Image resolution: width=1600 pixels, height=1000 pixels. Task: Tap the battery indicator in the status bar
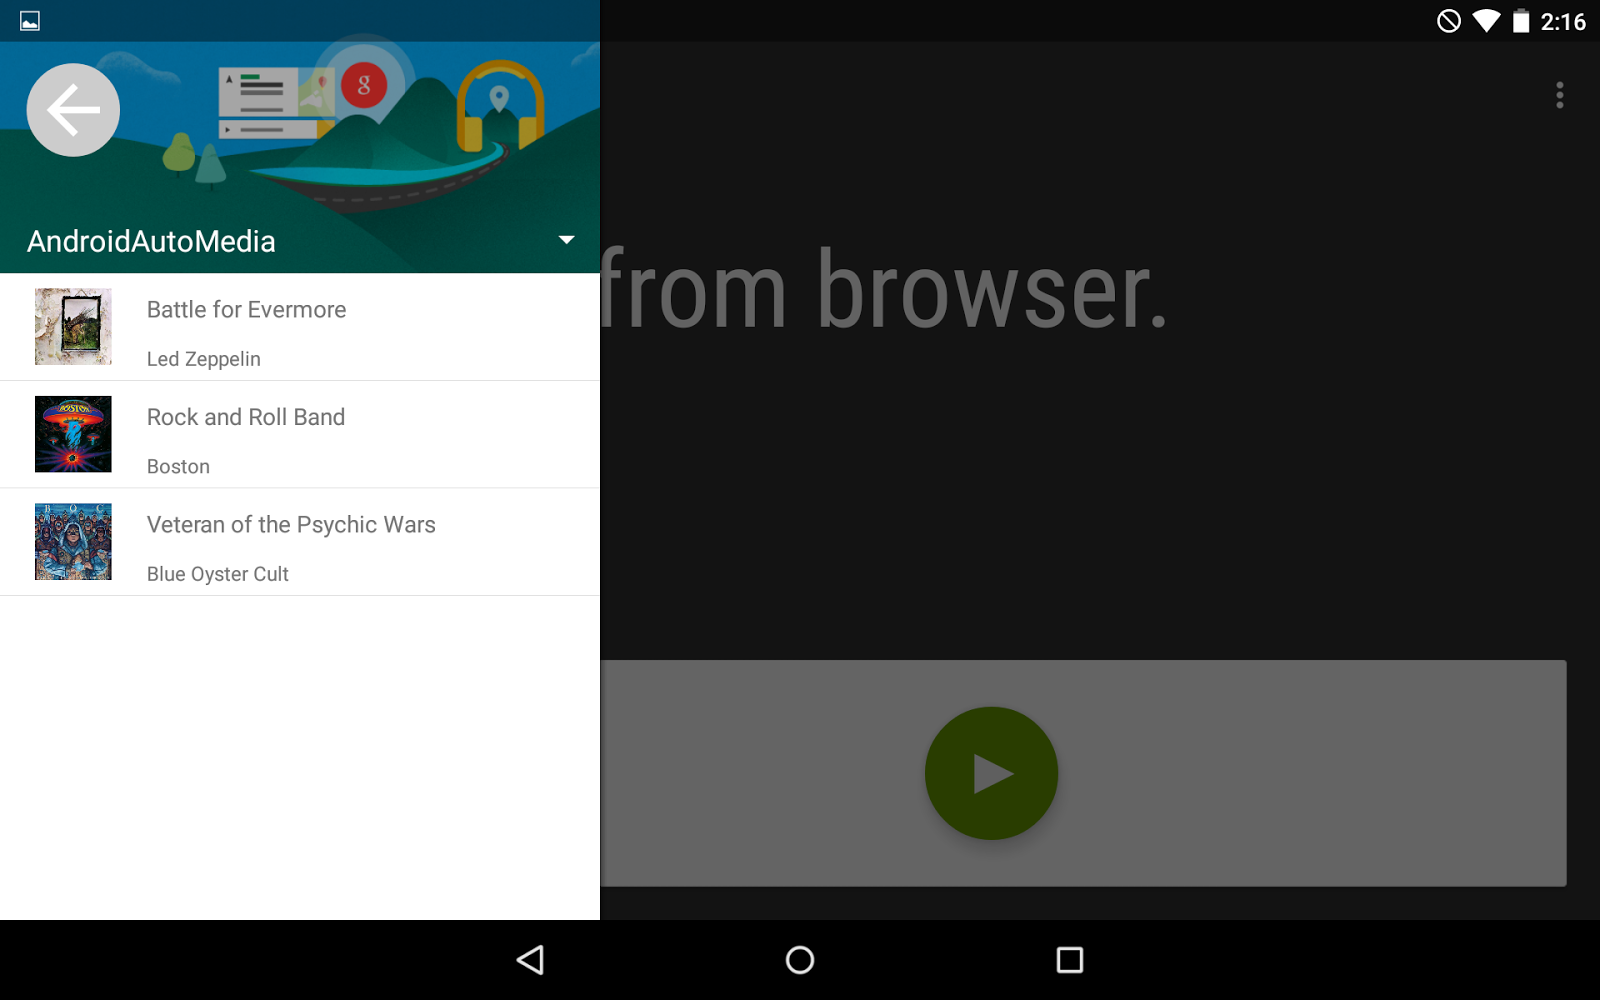[x=1523, y=20]
